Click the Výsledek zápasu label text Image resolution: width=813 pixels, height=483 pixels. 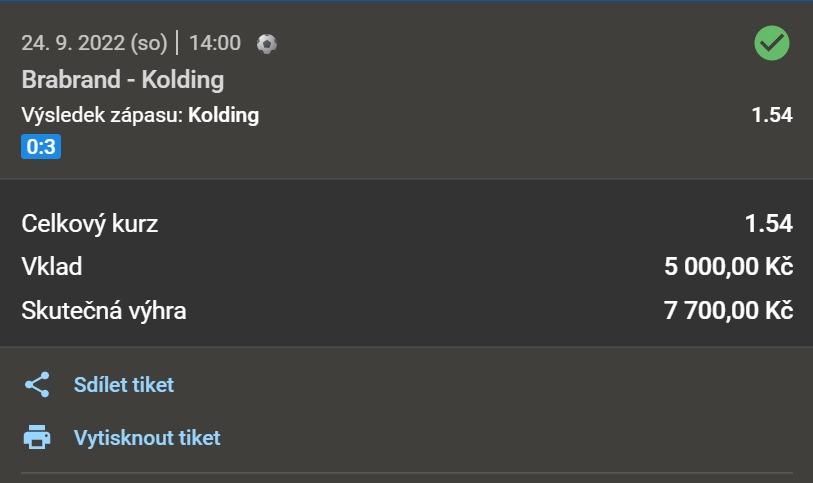point(101,115)
